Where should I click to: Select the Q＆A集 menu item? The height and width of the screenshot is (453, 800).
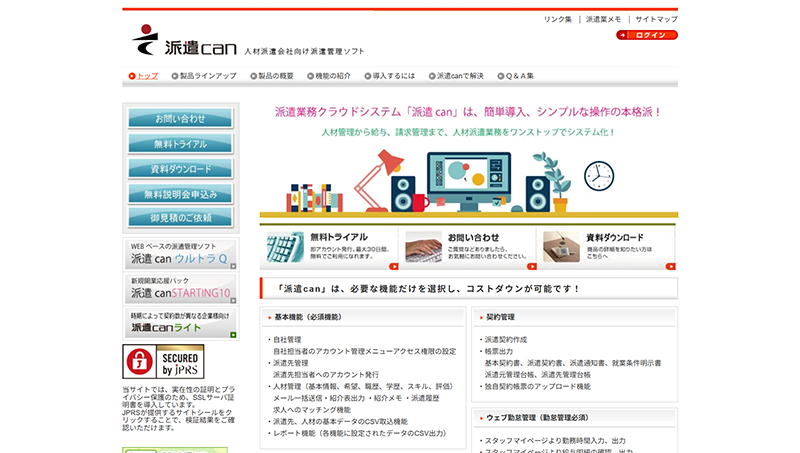tap(516, 76)
